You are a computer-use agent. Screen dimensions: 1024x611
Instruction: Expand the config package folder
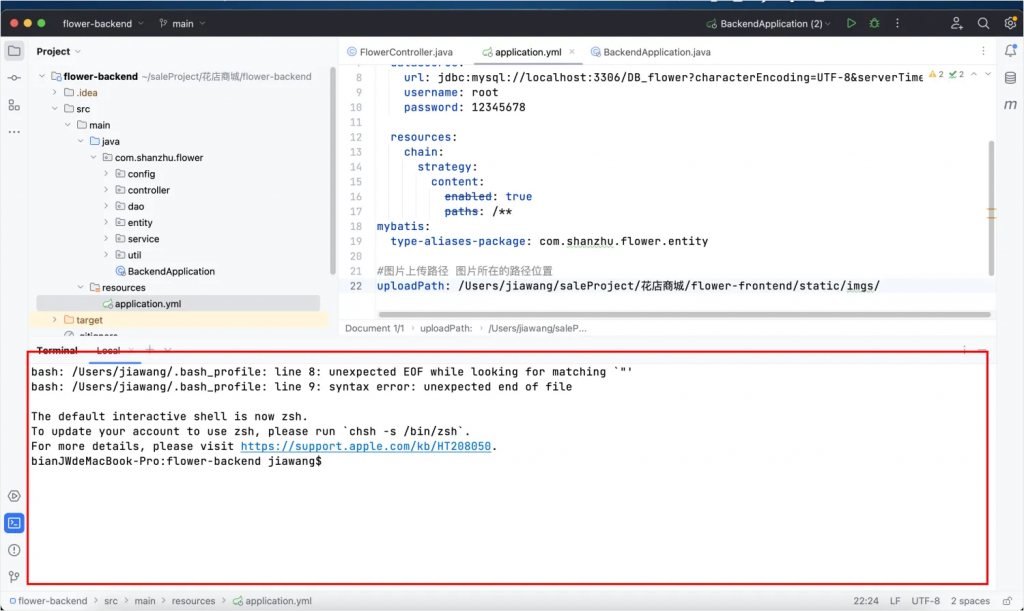[106, 174]
